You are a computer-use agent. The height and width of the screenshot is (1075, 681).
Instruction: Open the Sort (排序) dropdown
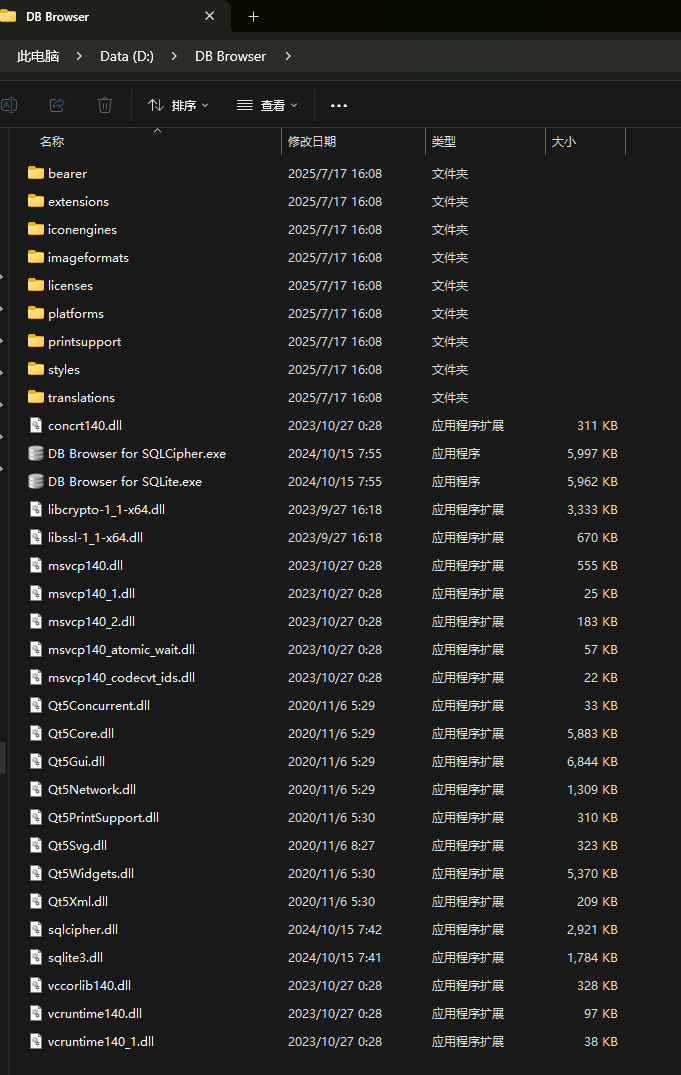point(178,105)
